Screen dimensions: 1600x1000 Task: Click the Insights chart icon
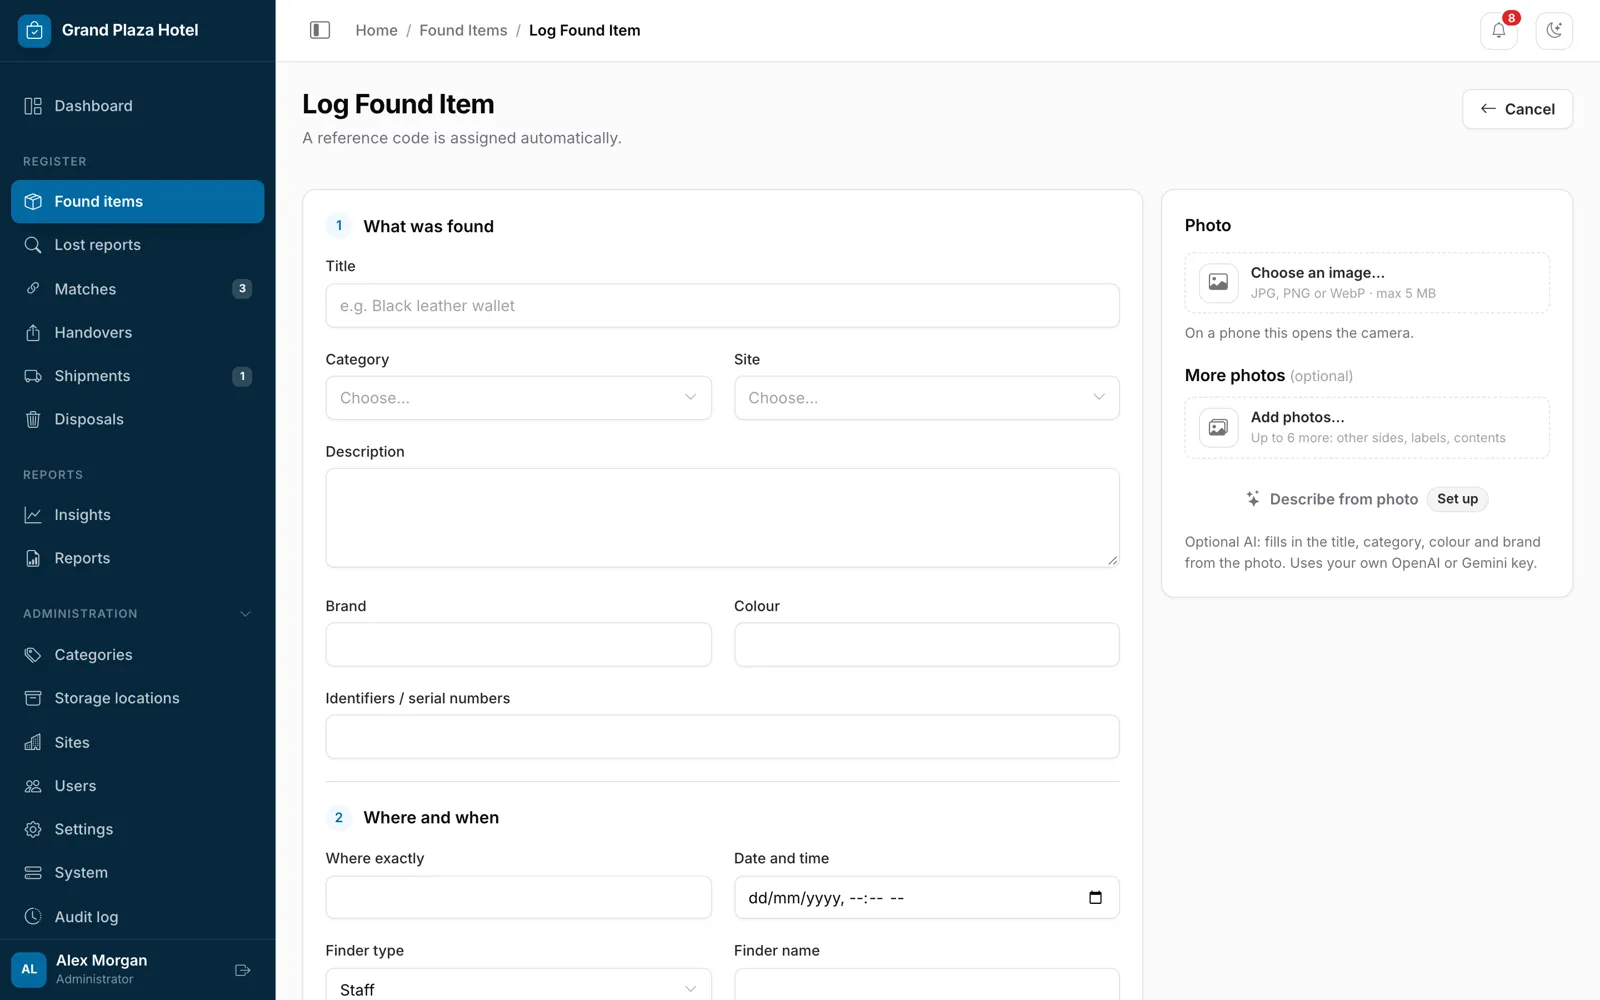click(33, 515)
